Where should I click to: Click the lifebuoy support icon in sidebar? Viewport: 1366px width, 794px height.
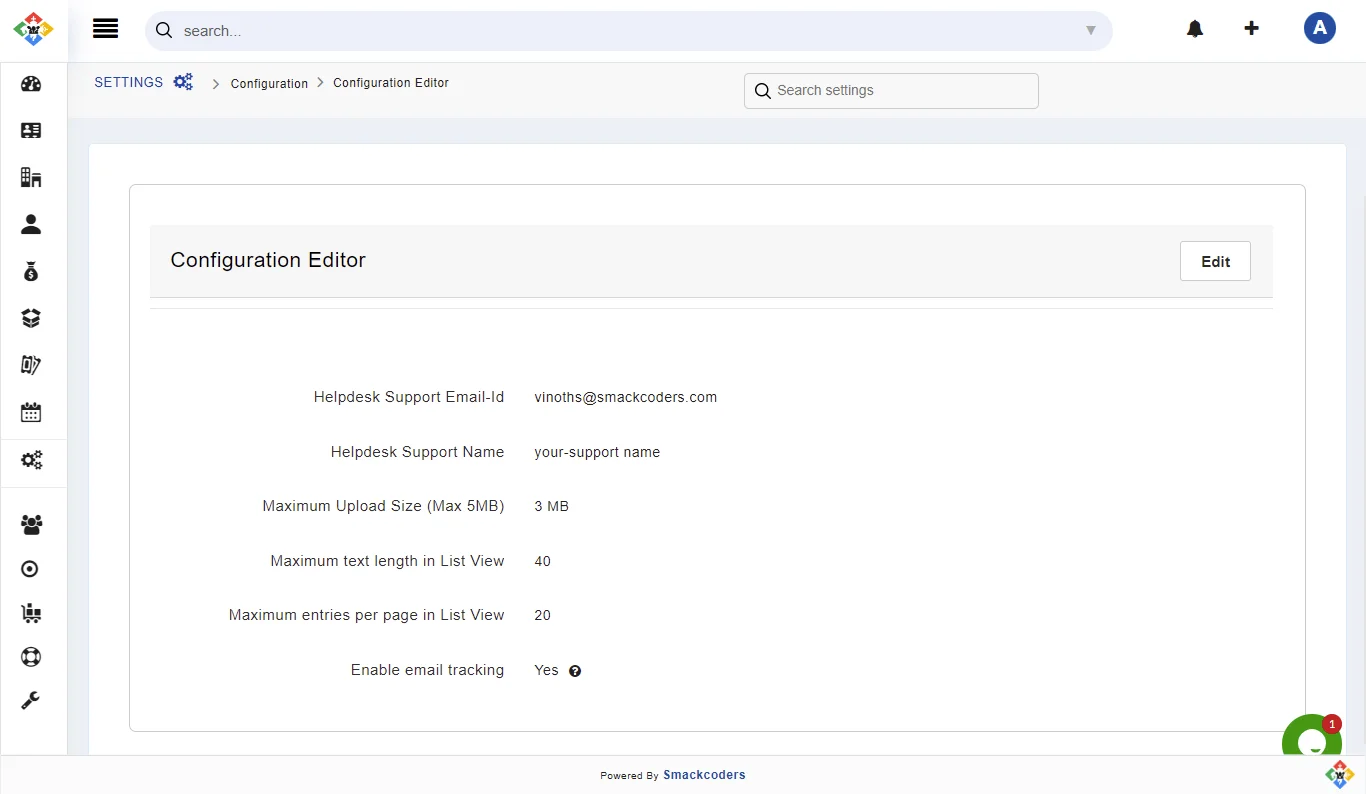31,657
